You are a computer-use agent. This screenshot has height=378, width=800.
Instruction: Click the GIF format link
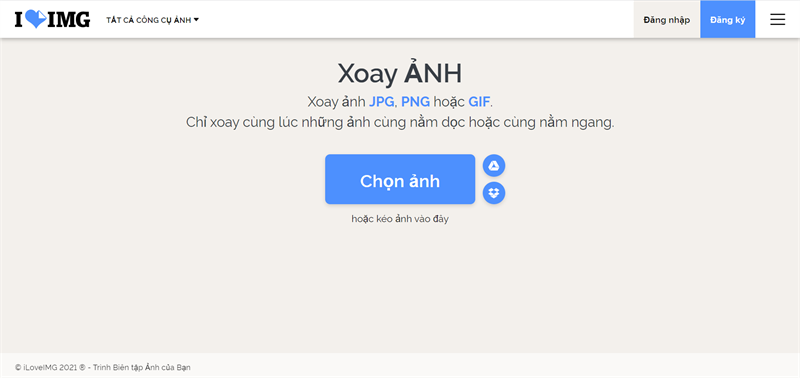point(479,102)
